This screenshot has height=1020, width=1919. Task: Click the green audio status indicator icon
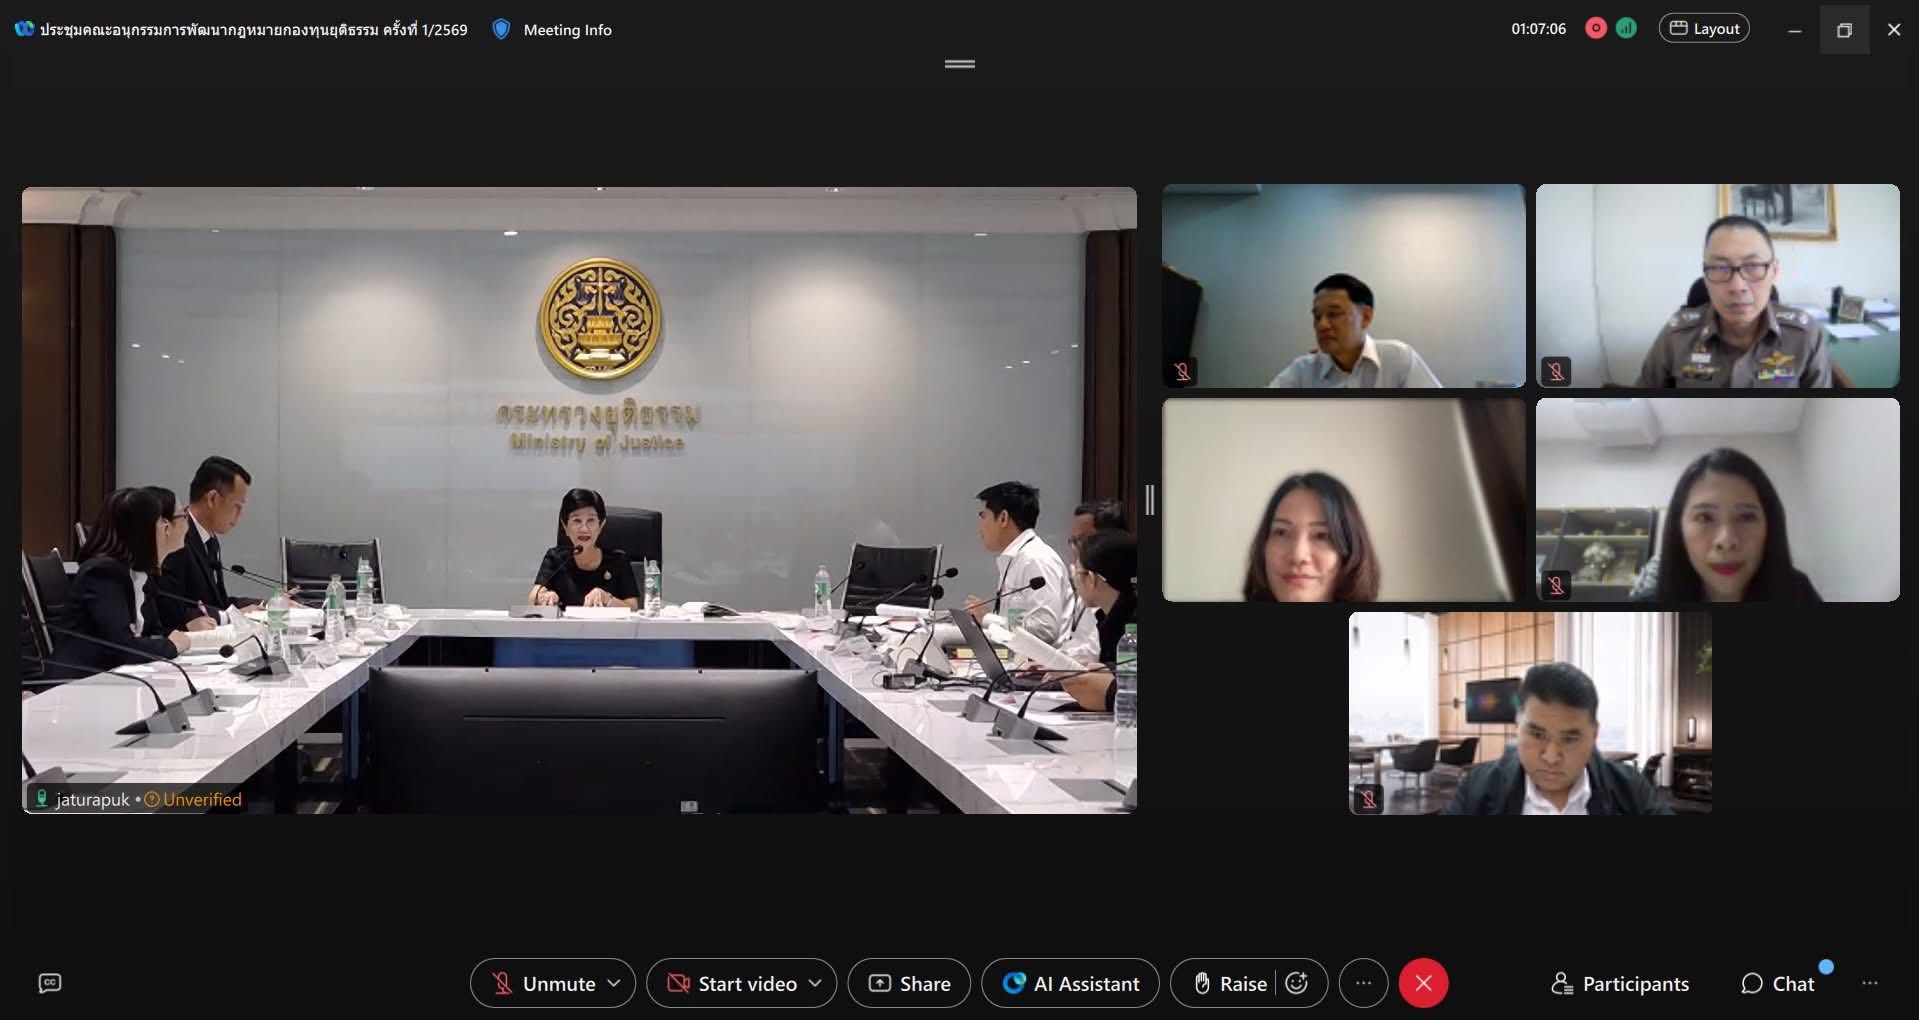pyautogui.click(x=1627, y=29)
